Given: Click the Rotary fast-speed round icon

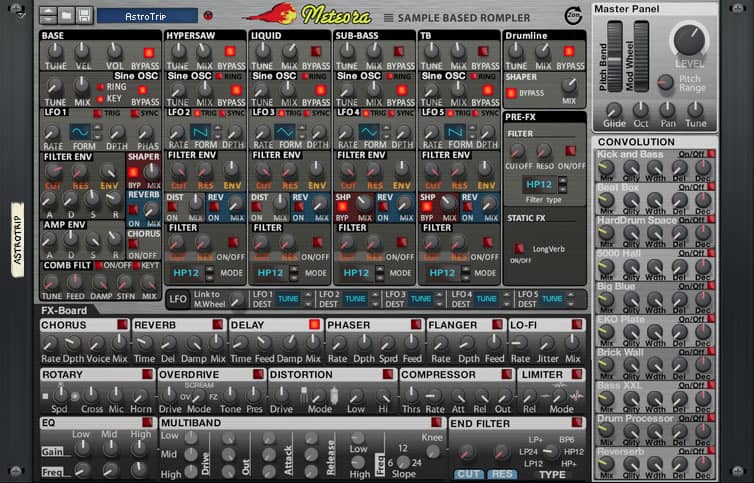Looking at the screenshot, I should click(75, 396).
